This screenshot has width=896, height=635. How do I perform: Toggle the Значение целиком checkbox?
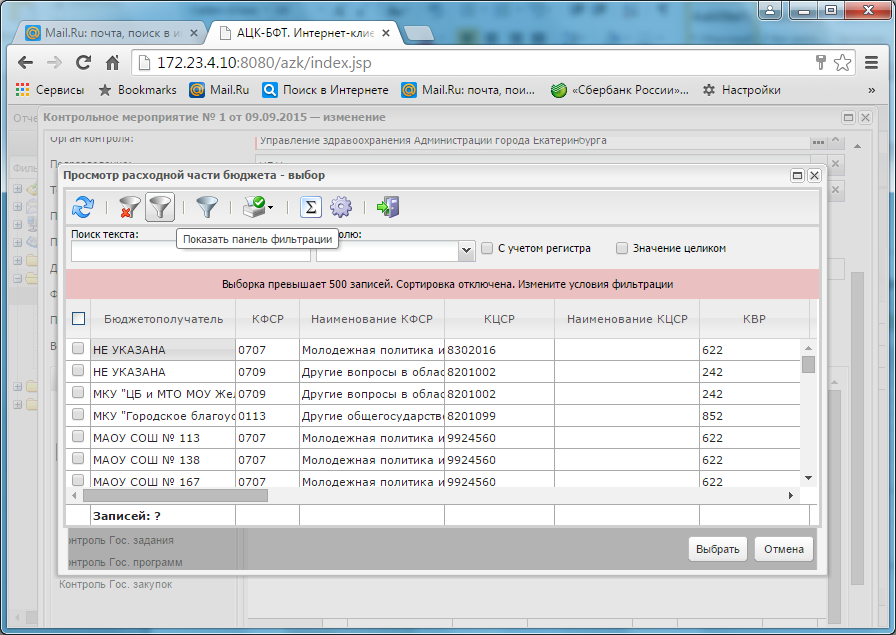coord(622,248)
